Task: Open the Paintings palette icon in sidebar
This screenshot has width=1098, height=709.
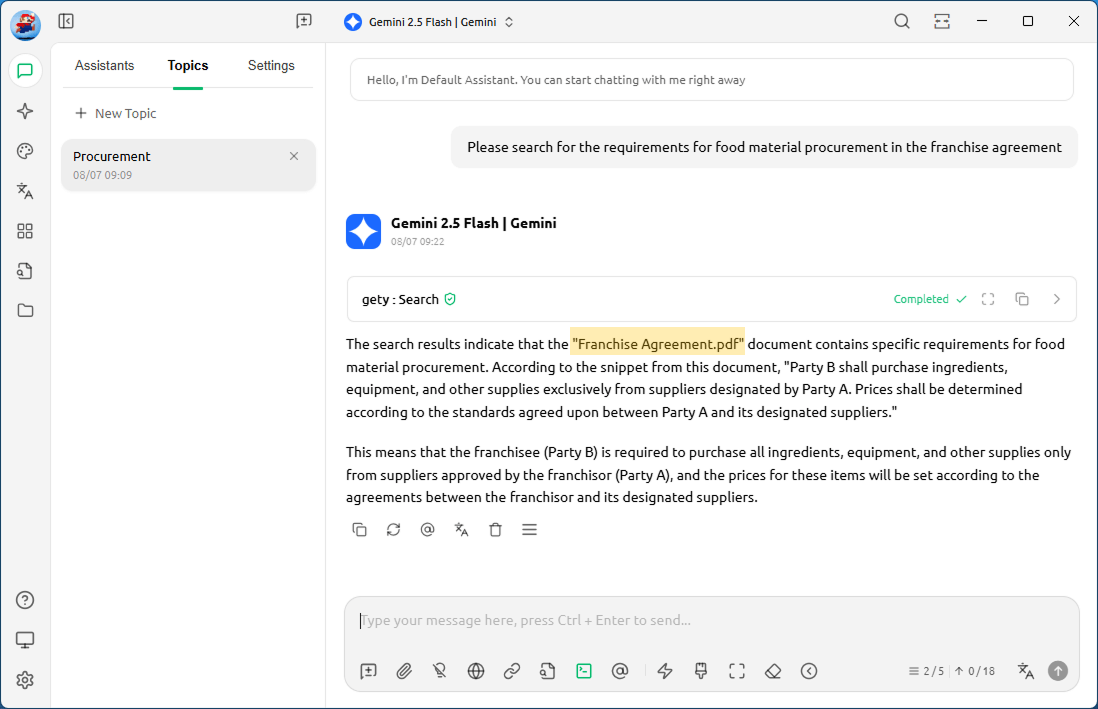Action: (x=25, y=151)
